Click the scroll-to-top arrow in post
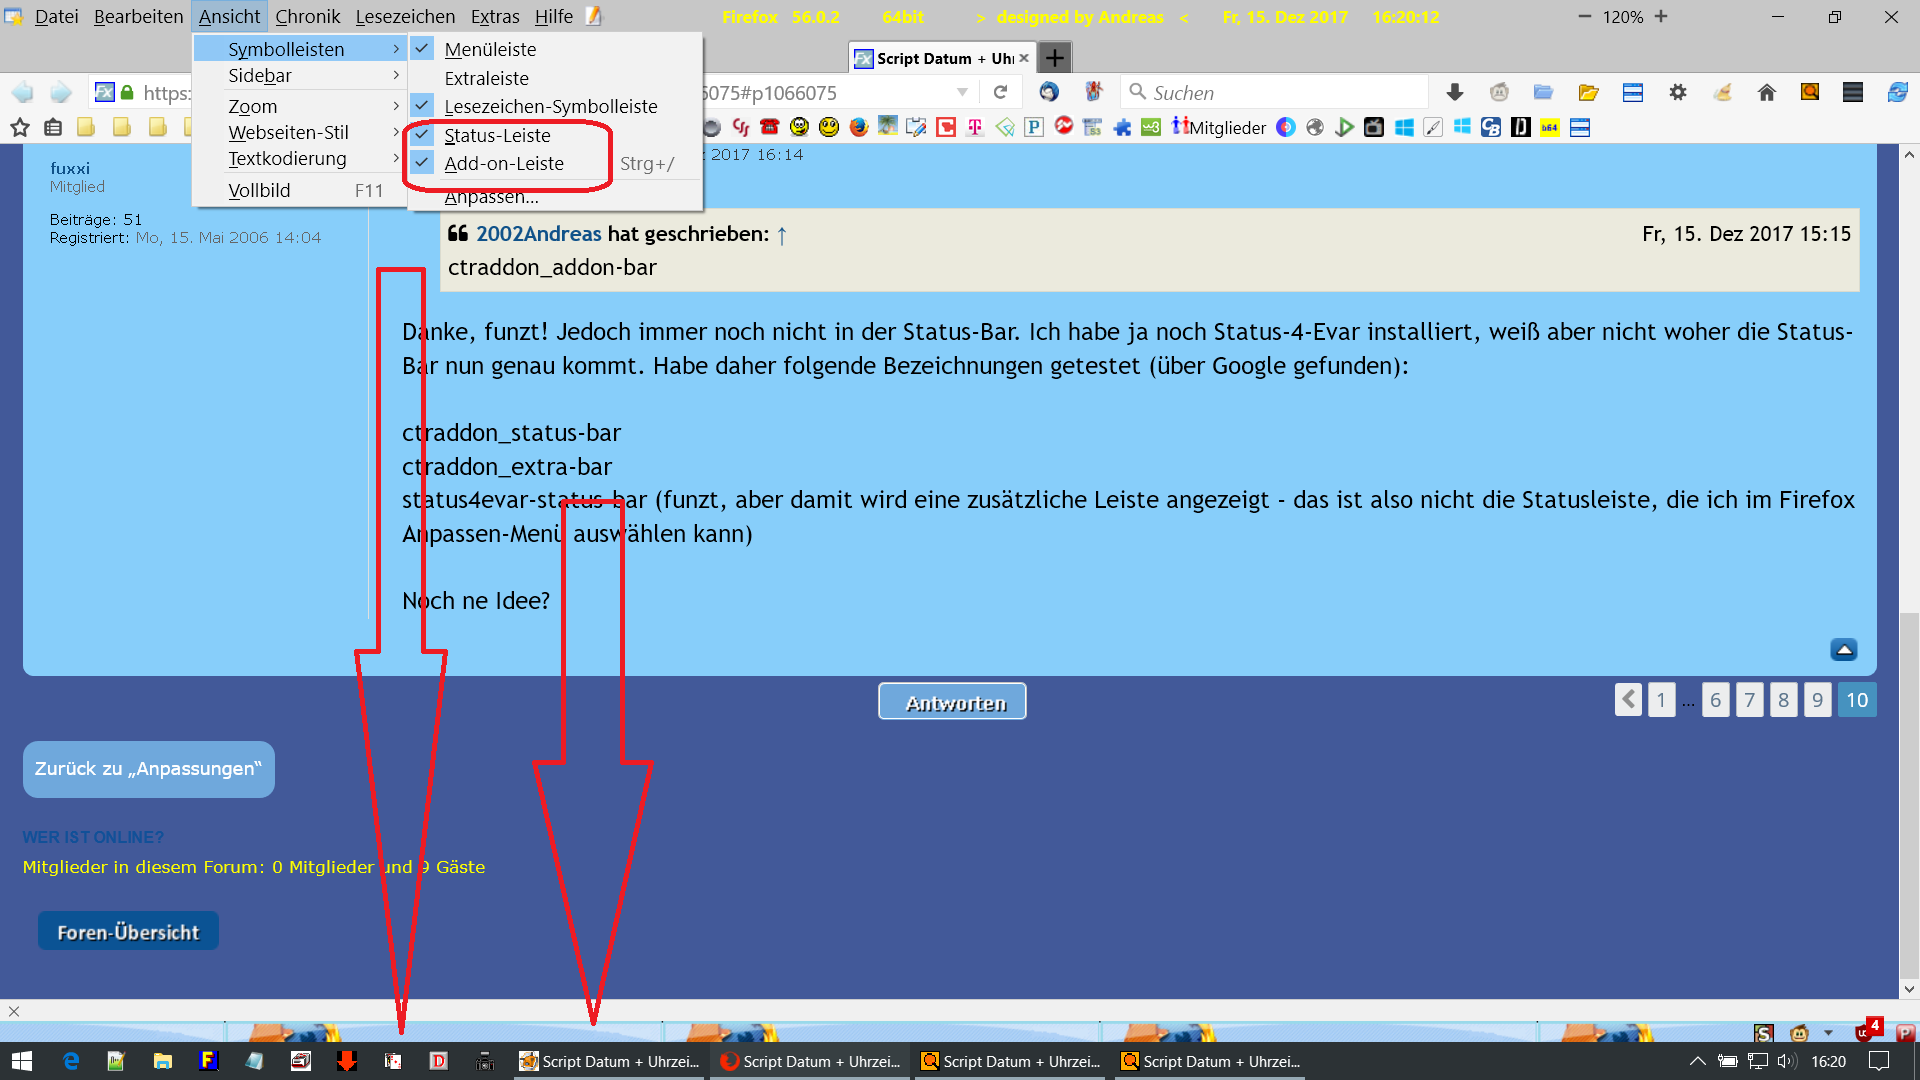Viewport: 1920px width, 1080px height. tap(1843, 650)
